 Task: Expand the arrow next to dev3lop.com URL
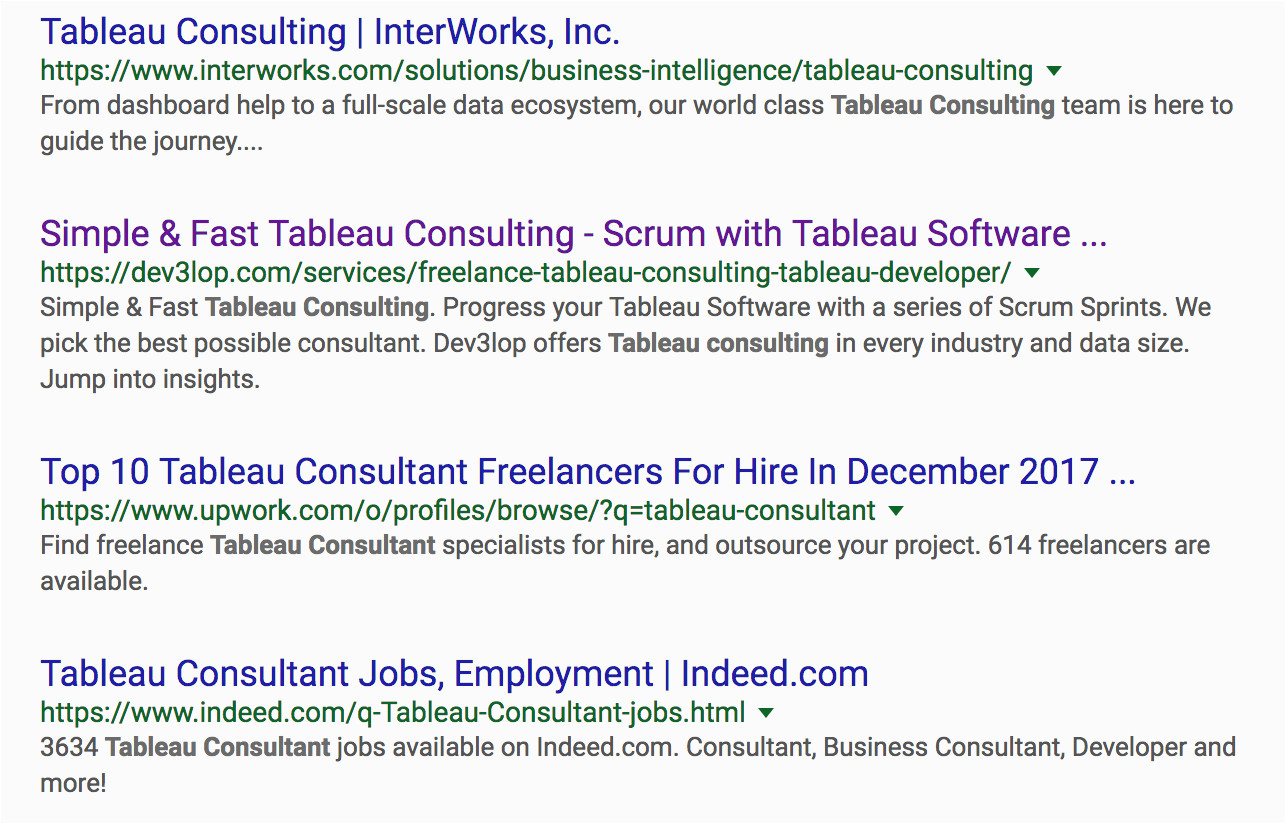pyautogui.click(x=1032, y=272)
